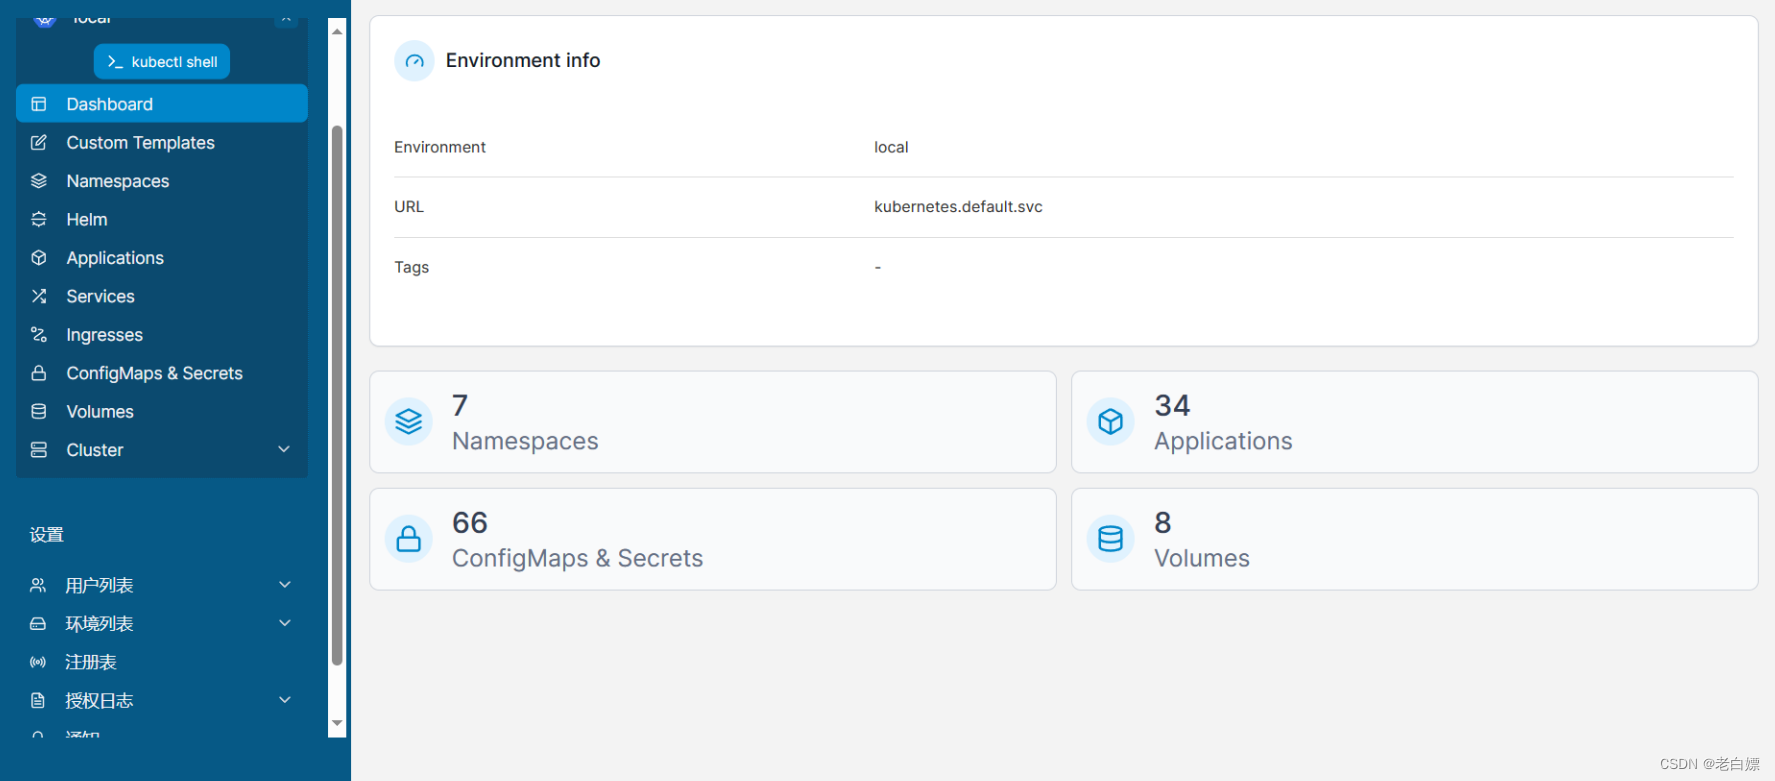
Task: Click the 'Environment info' heading
Action: [523, 61]
